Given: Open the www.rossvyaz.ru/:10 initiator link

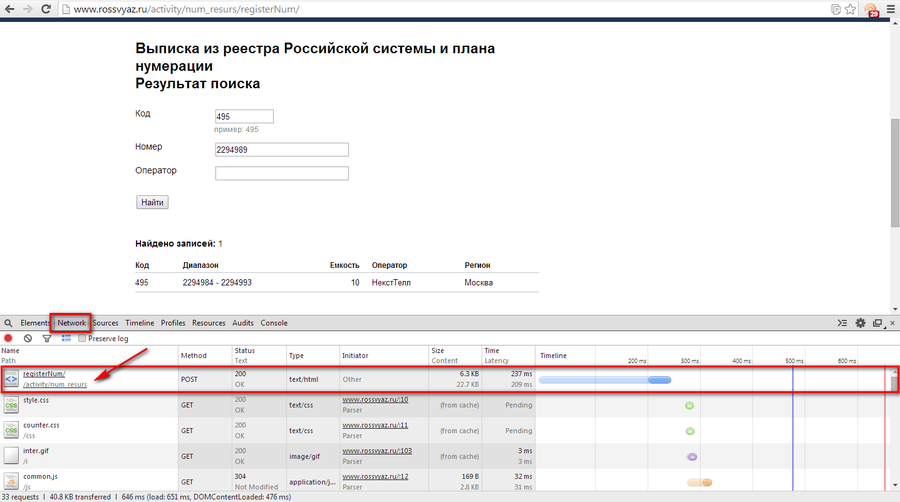Looking at the screenshot, I should click(375, 399).
